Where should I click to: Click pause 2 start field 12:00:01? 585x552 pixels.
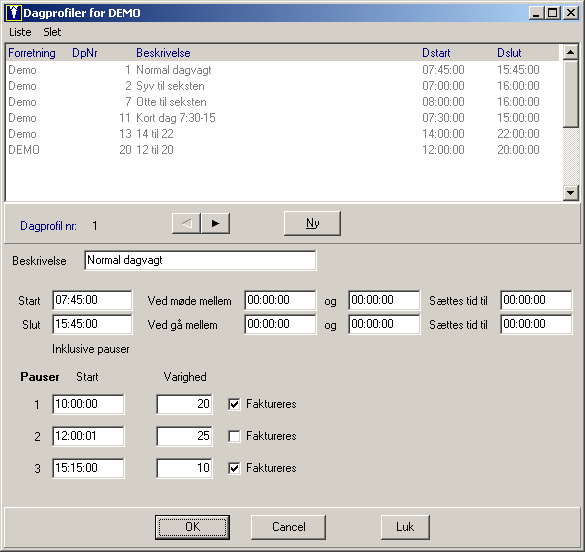pyautogui.click(x=88, y=436)
